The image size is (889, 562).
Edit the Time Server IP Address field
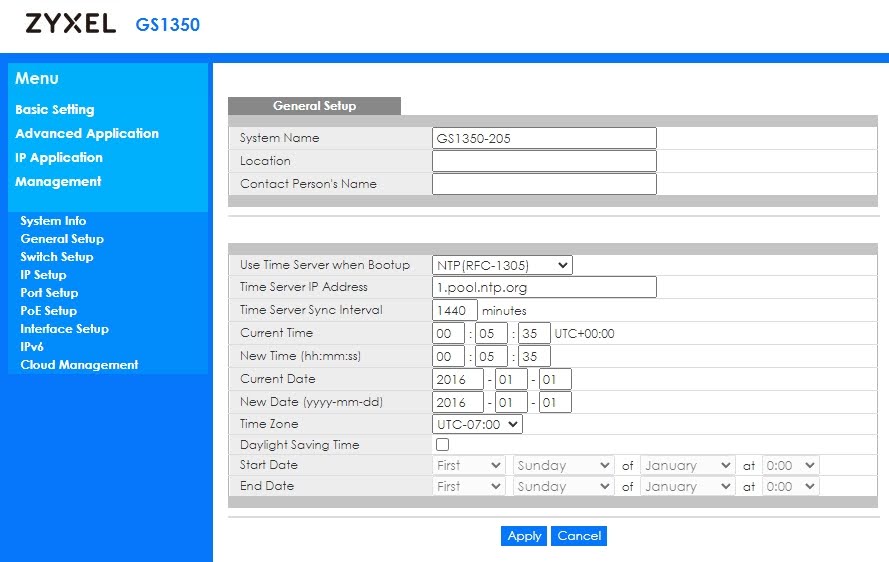pos(544,287)
